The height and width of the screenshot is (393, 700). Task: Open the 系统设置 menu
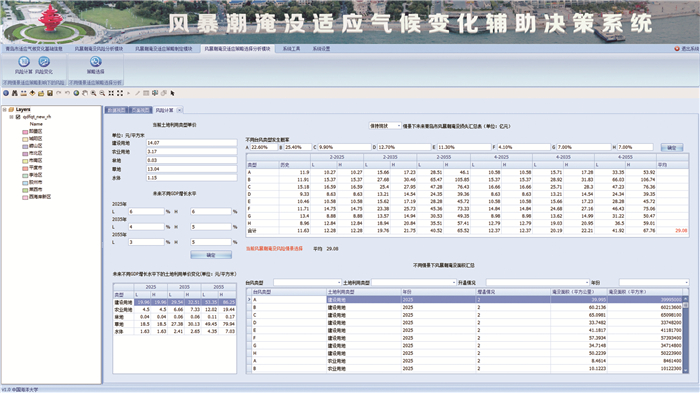pyautogui.click(x=321, y=49)
